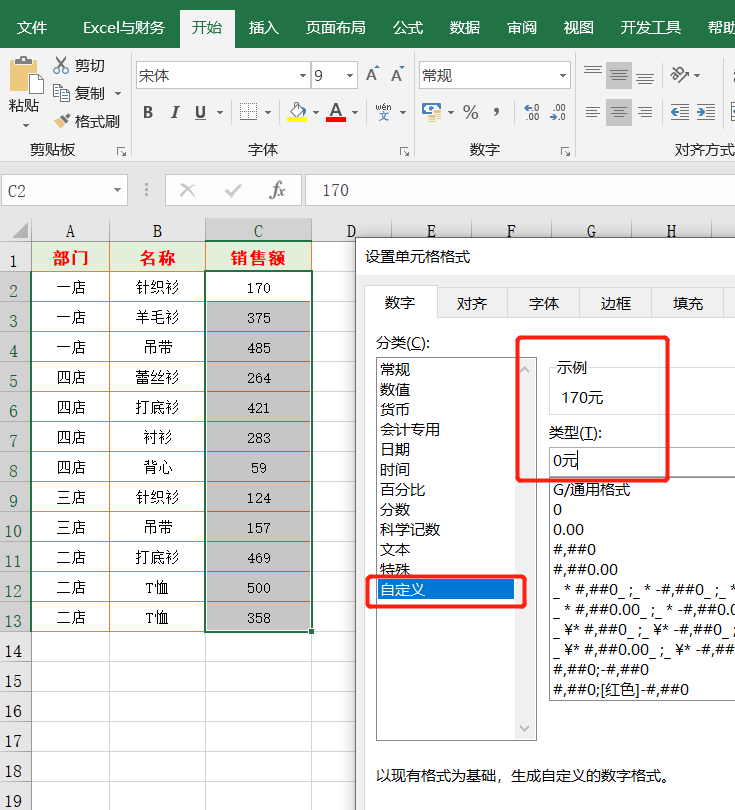Click the Paste (粘贴) icon

click(25, 75)
